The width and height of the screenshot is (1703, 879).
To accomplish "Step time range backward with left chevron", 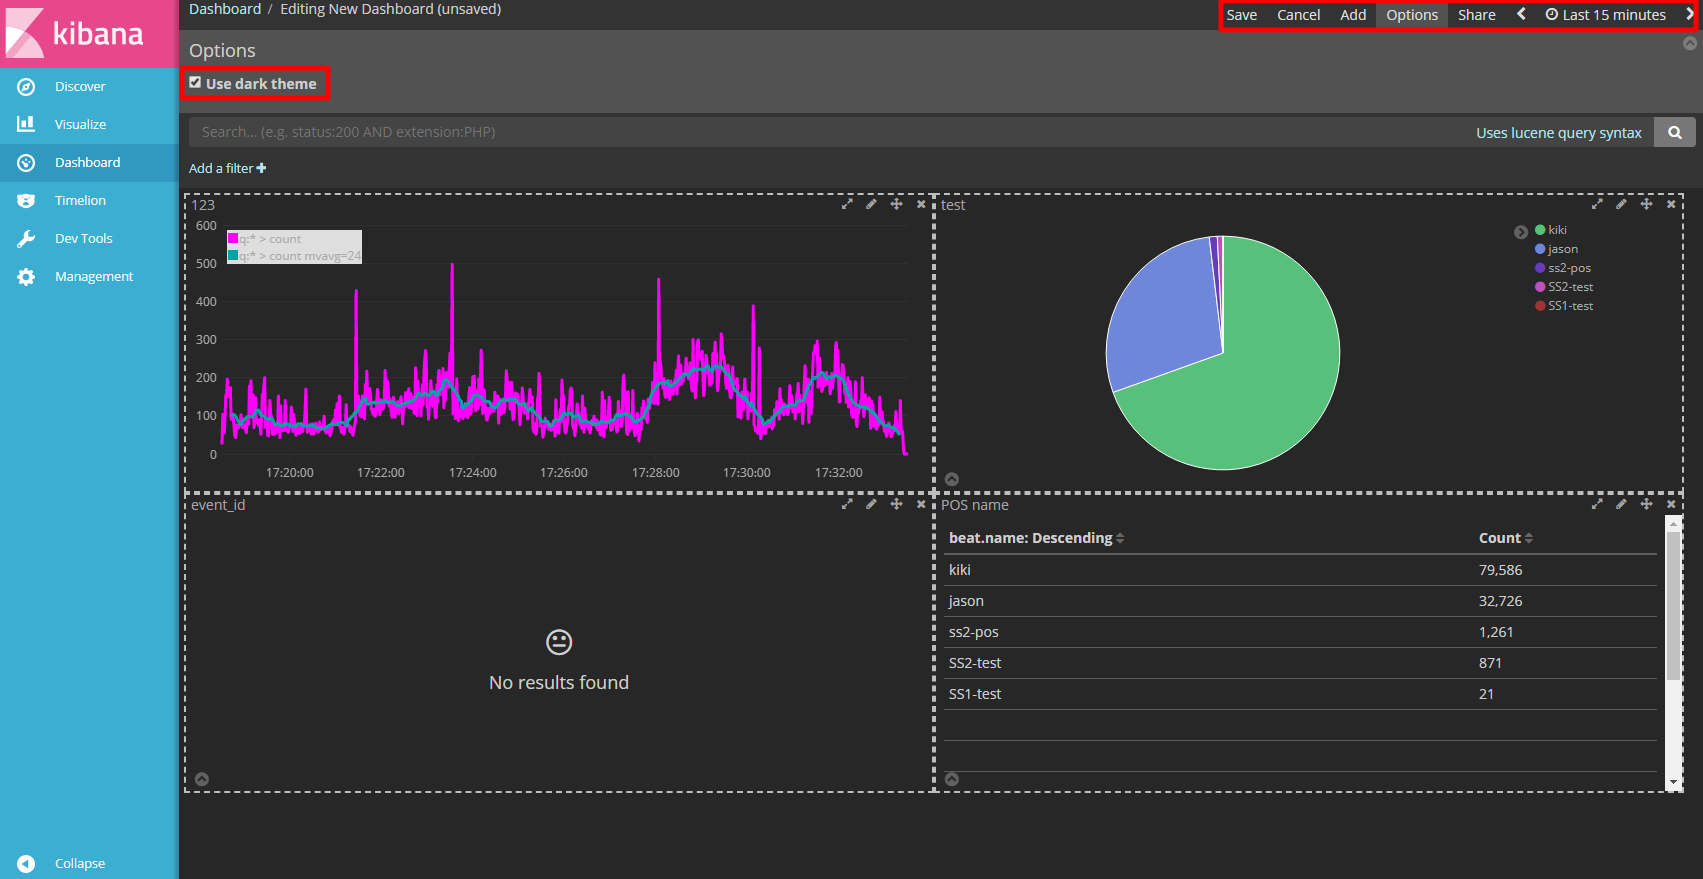I will 1521,14.
